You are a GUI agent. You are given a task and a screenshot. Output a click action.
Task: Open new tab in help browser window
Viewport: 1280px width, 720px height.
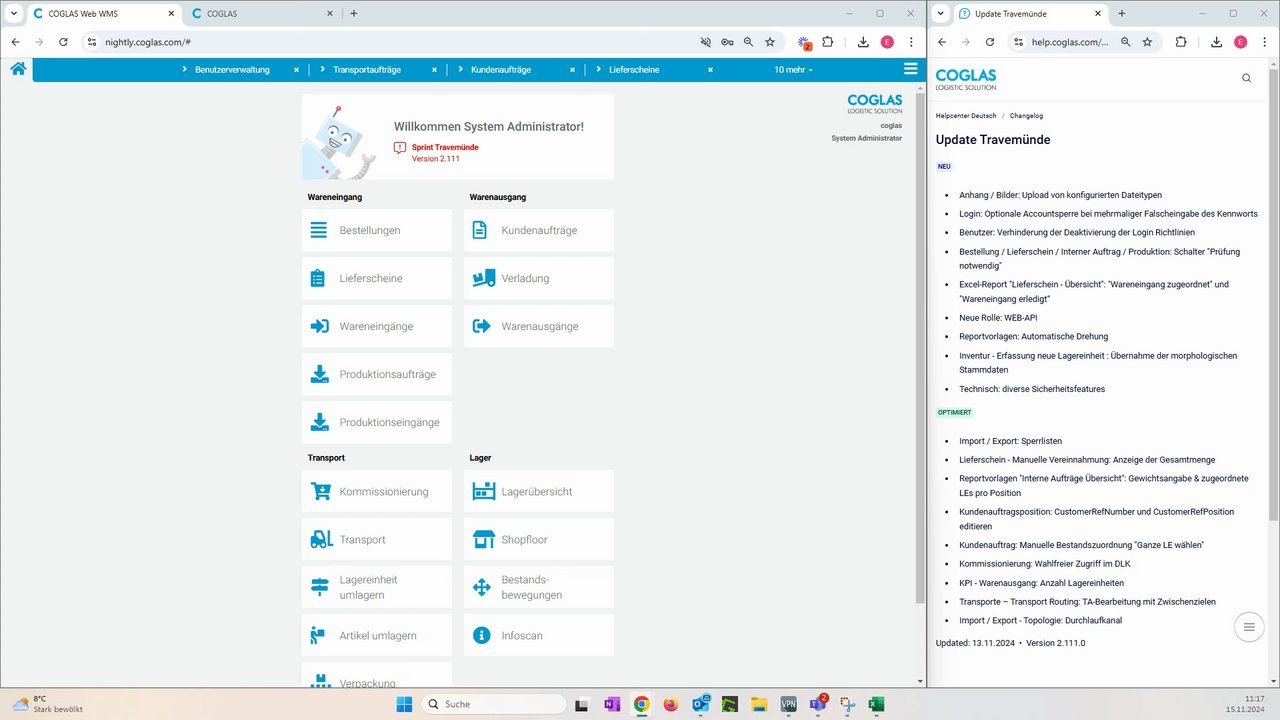coord(1122,13)
